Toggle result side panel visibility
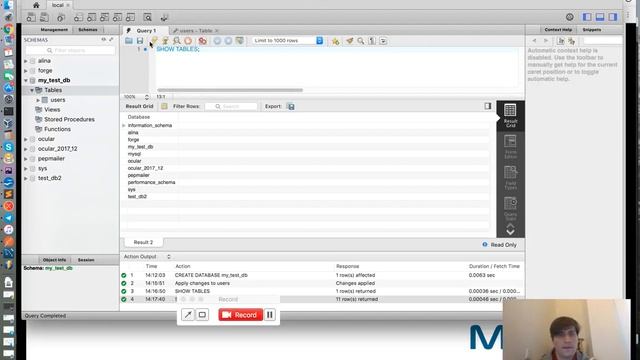 pyautogui.click(x=488, y=106)
